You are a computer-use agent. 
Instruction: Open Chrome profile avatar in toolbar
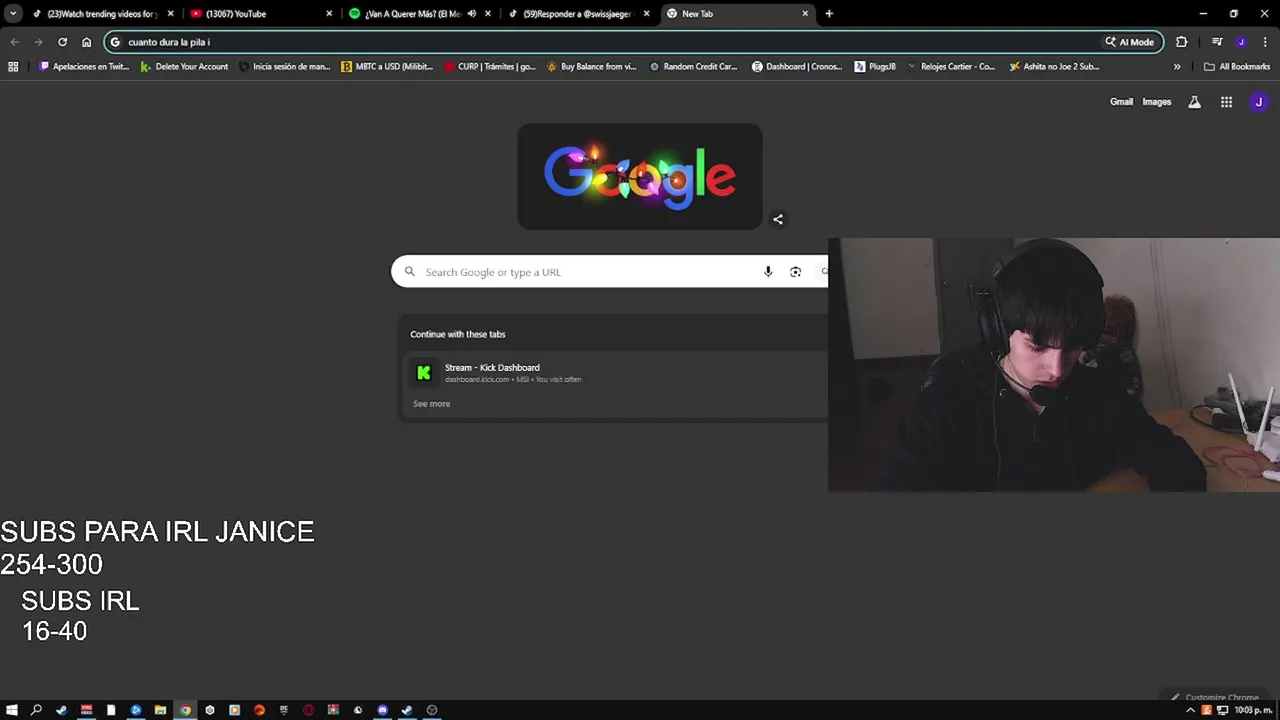coord(1241,42)
